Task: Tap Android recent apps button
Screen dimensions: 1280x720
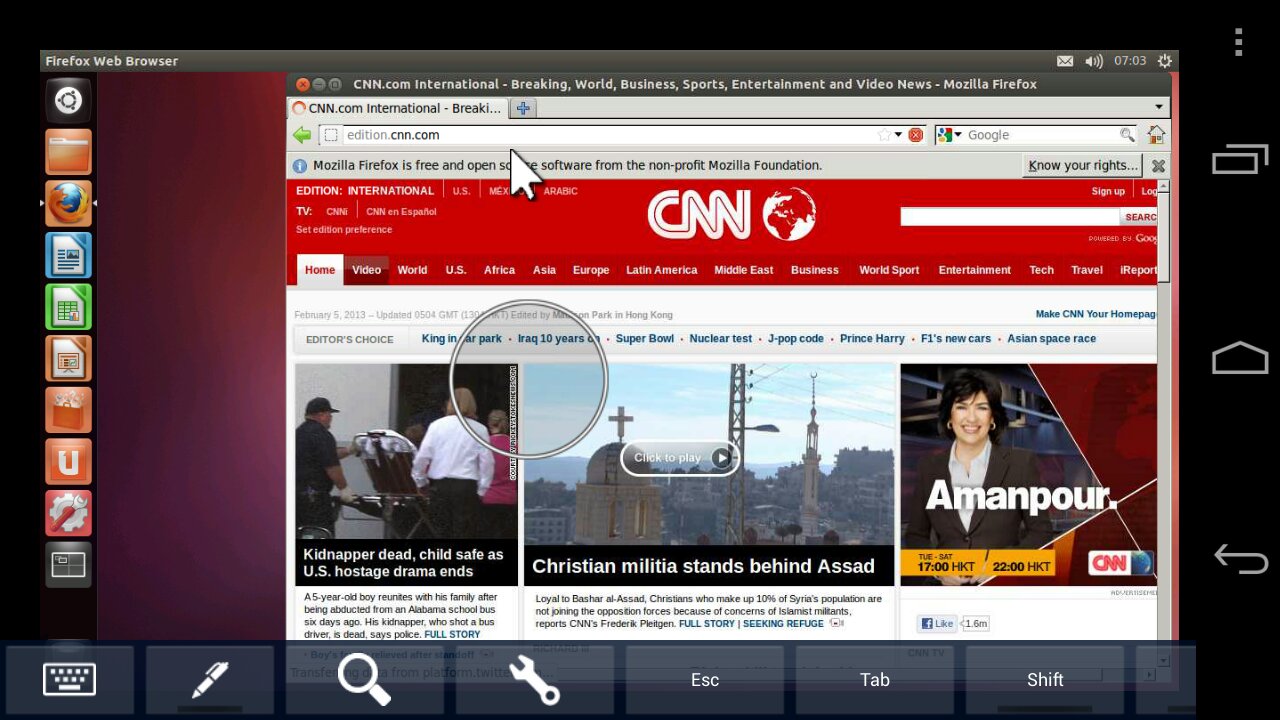Action: (1240, 159)
